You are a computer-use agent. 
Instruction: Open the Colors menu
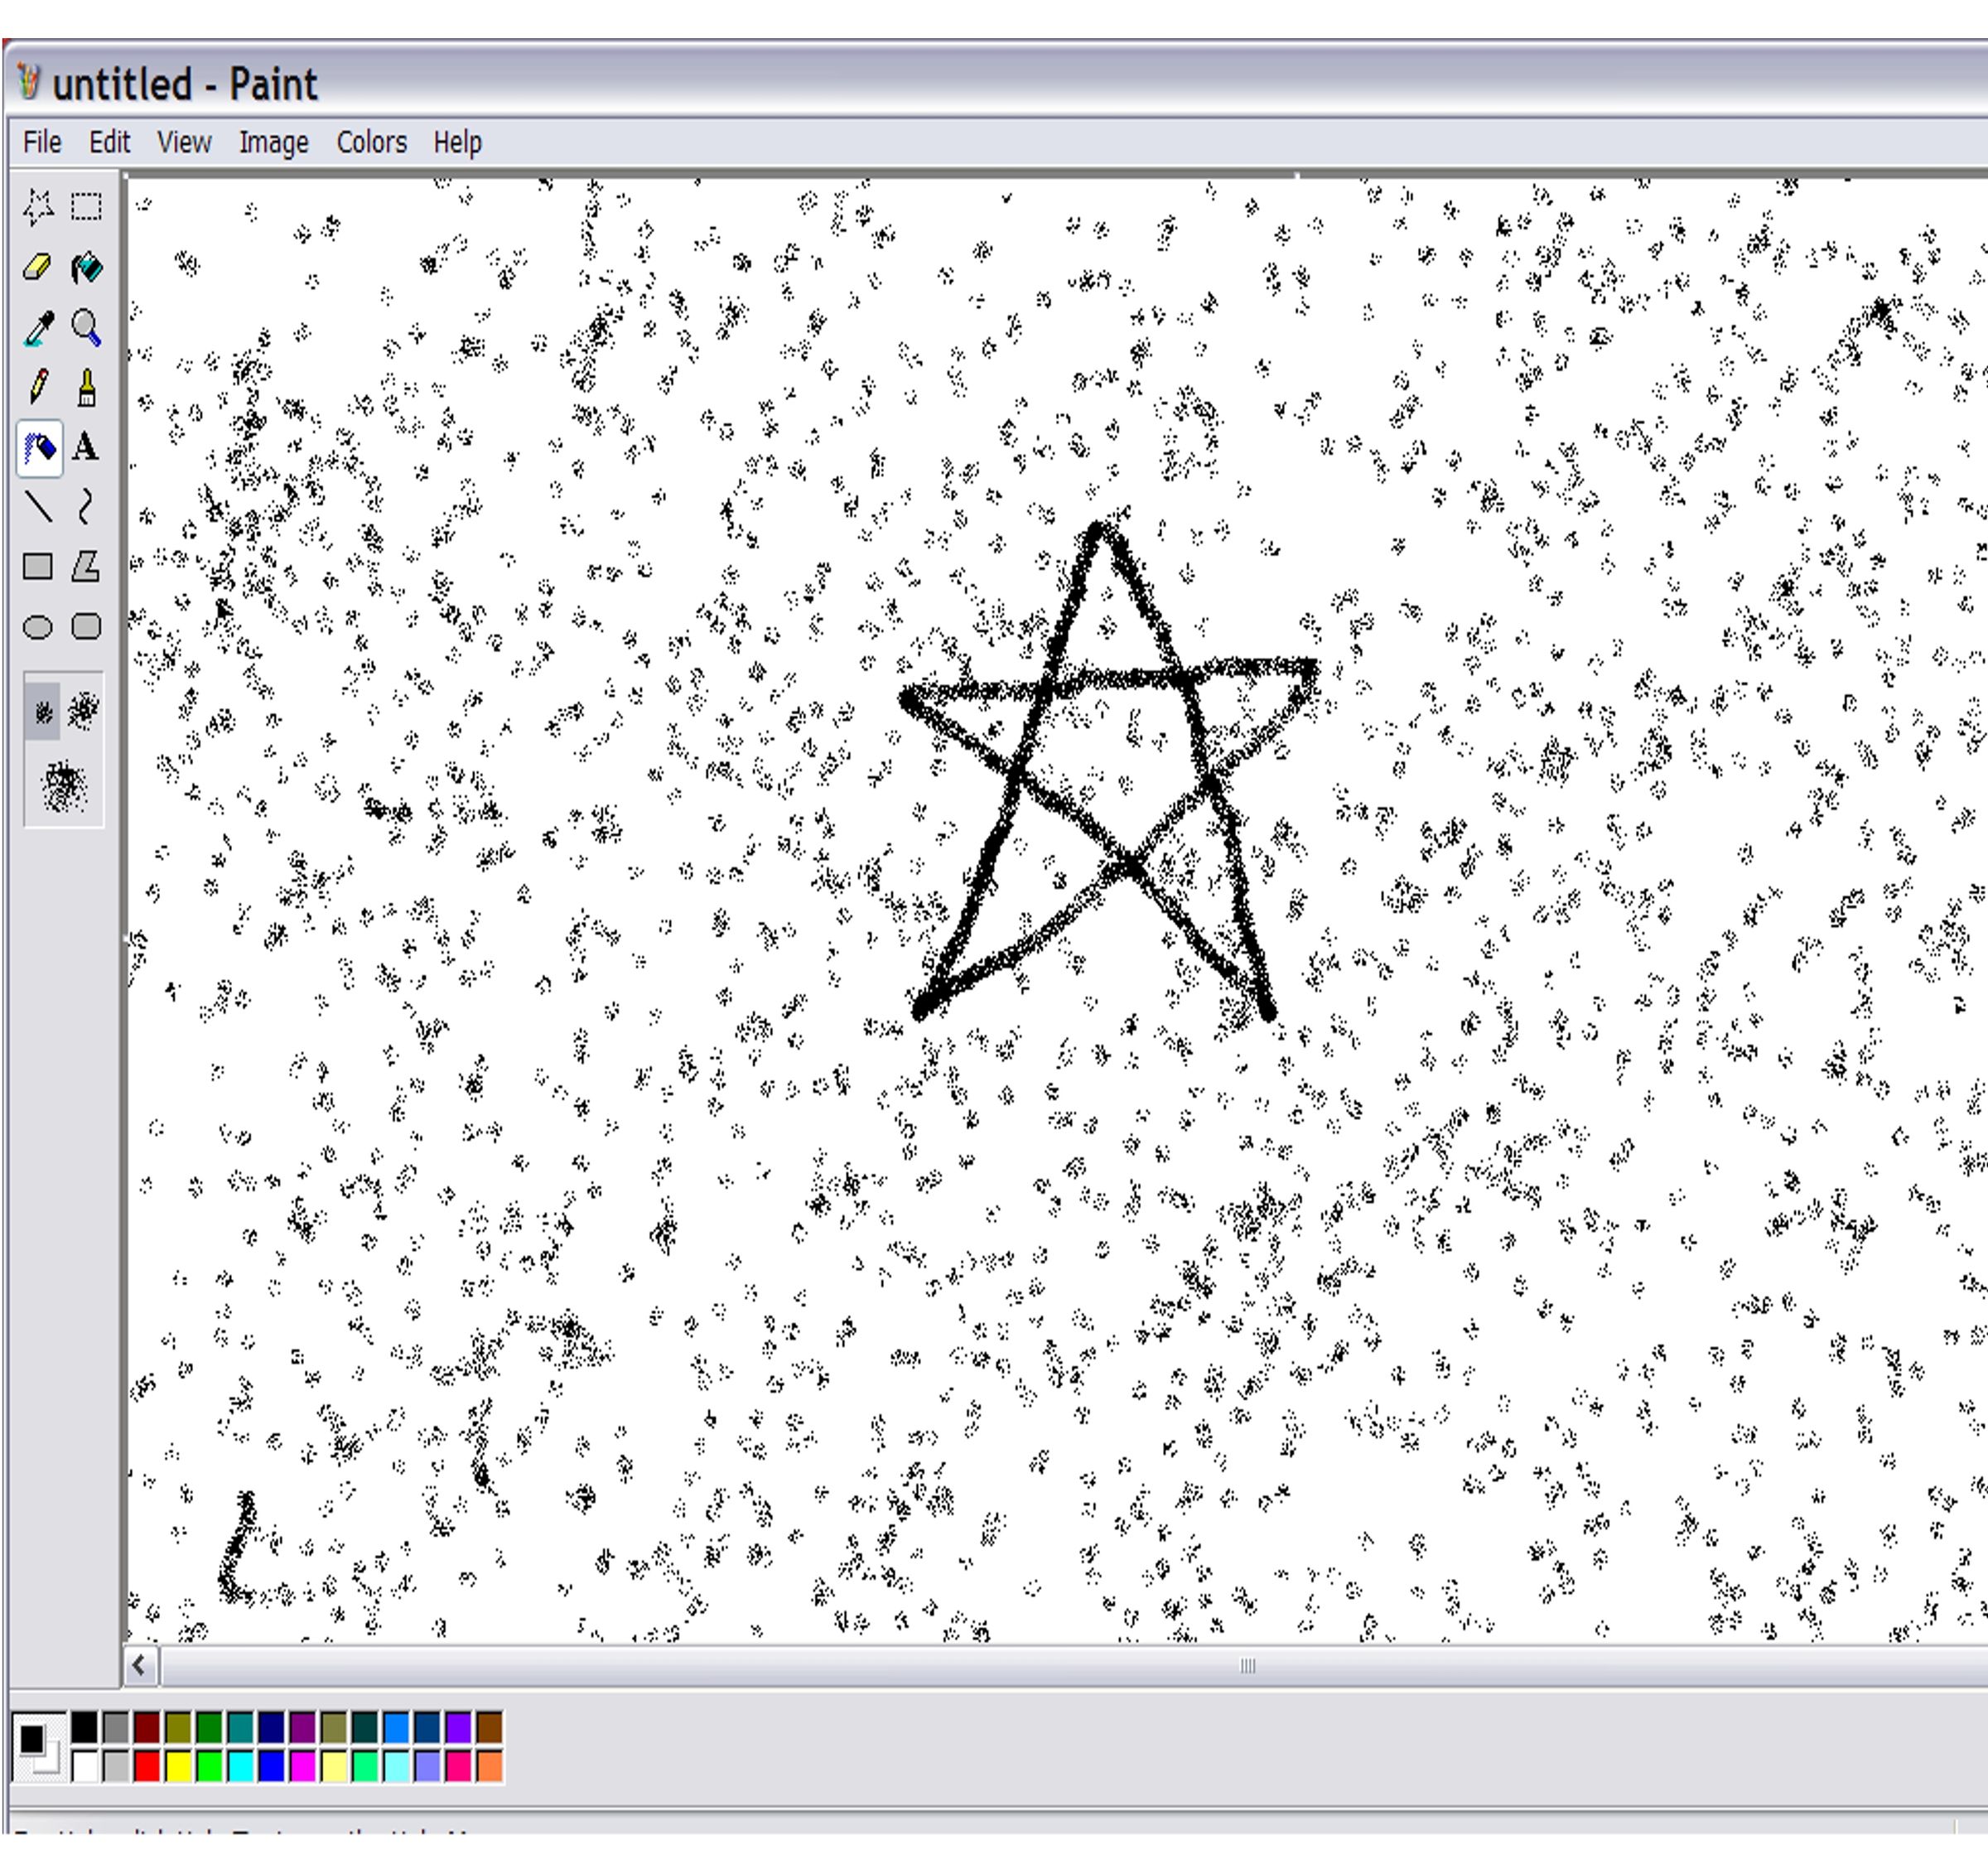(371, 141)
